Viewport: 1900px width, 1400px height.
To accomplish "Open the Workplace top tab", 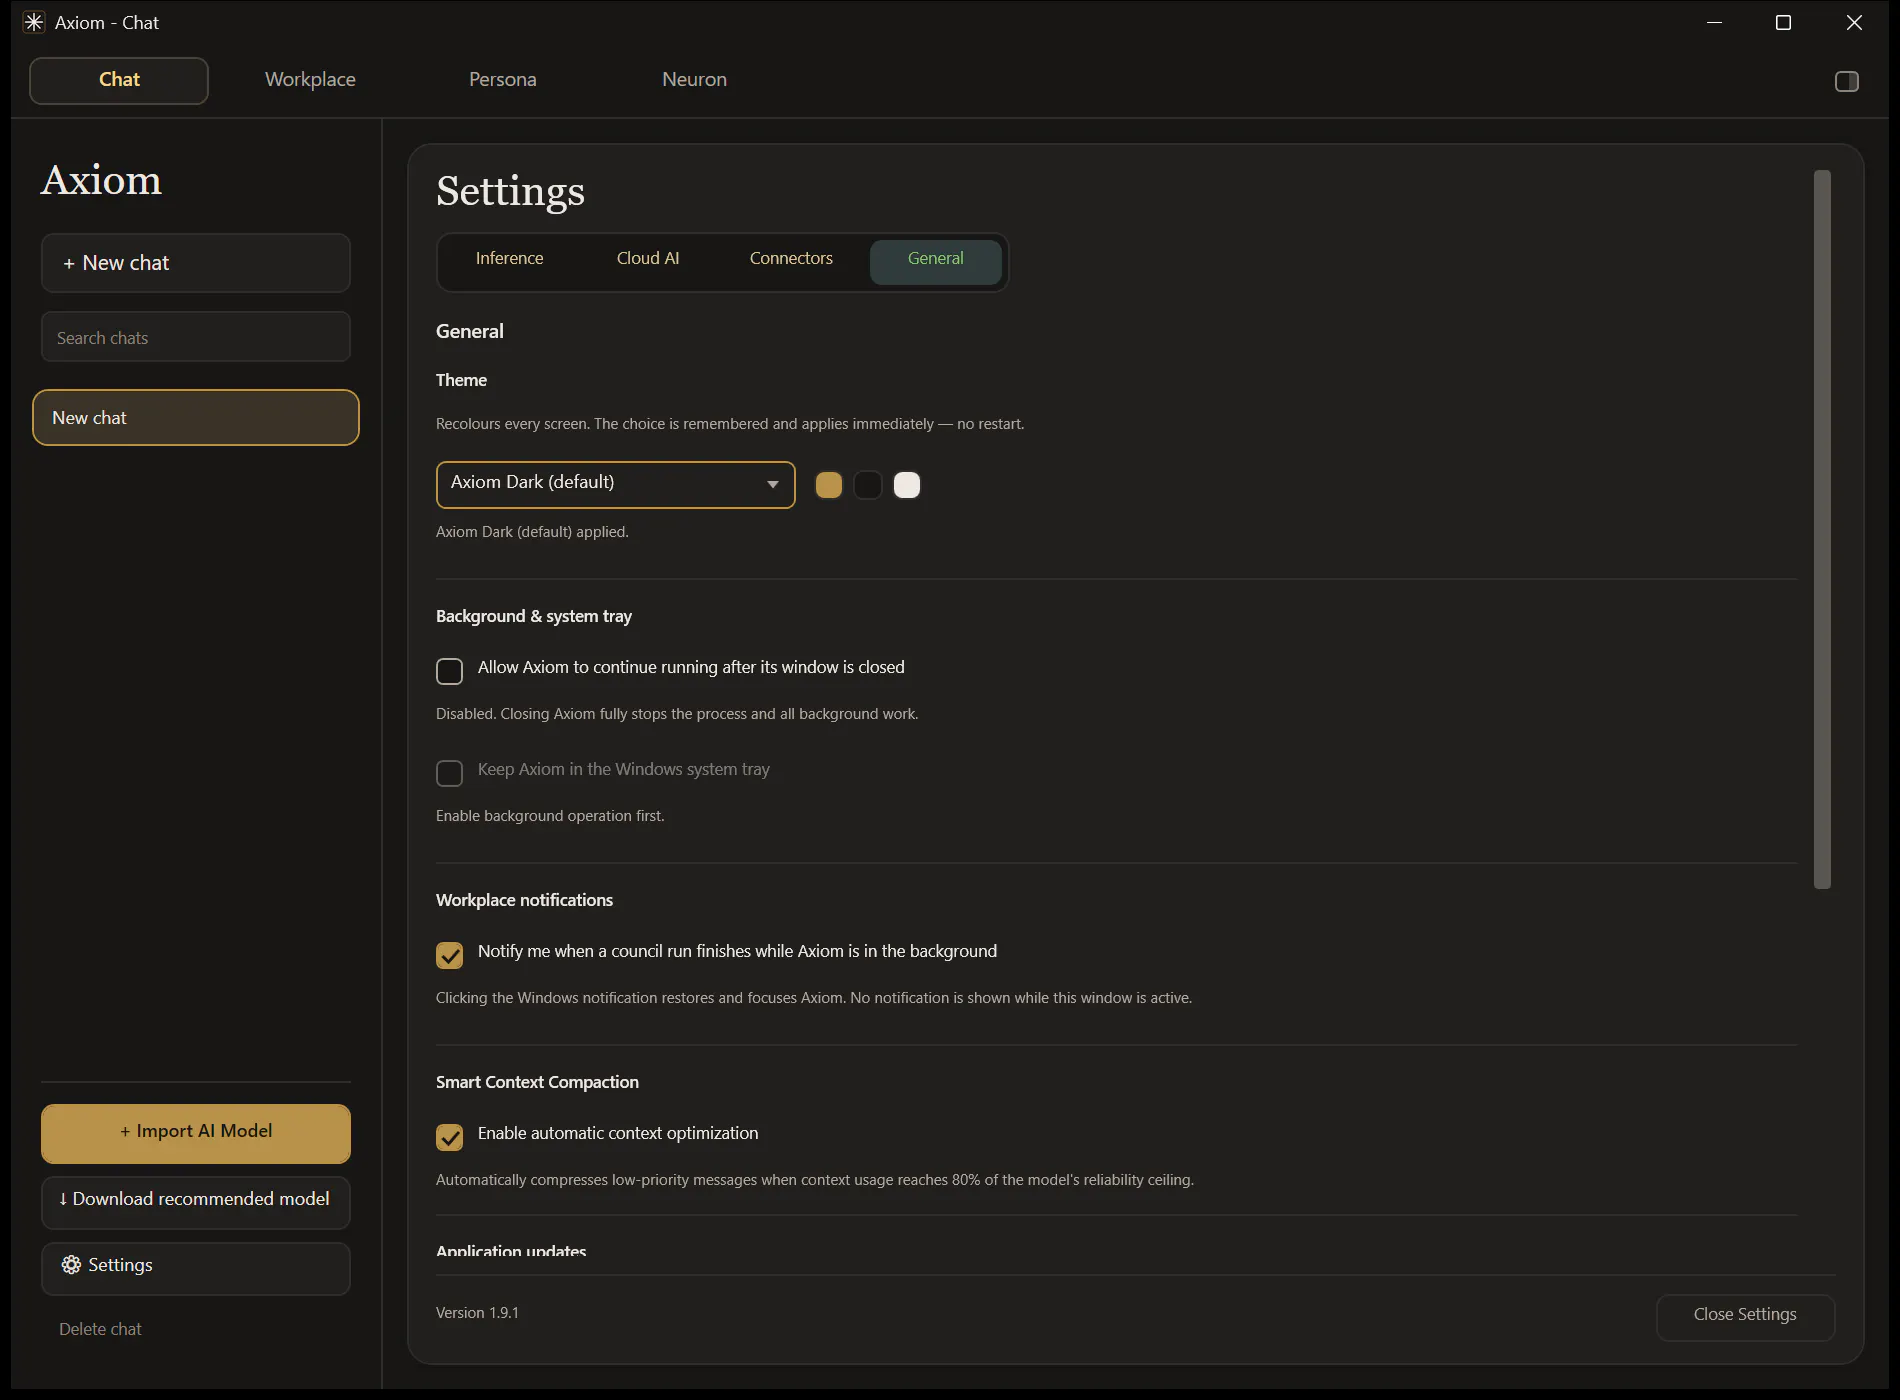I will (310, 80).
